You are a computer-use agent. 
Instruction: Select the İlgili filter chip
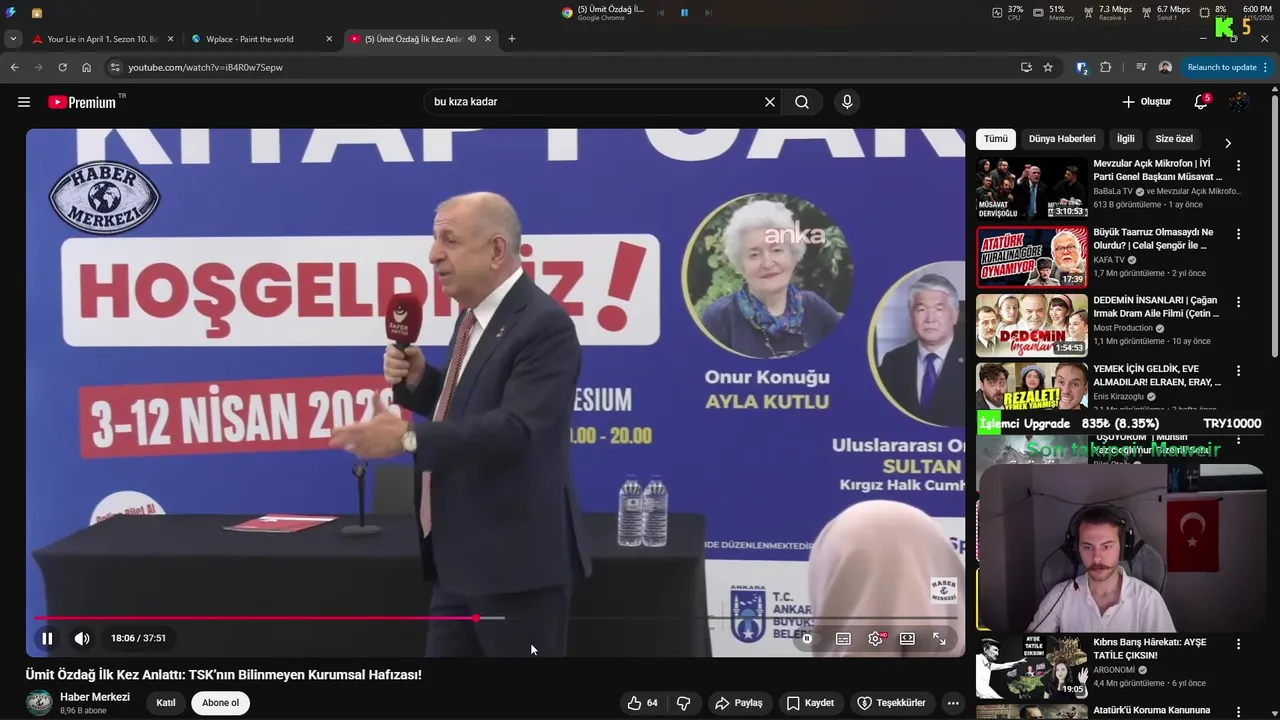tap(1126, 139)
